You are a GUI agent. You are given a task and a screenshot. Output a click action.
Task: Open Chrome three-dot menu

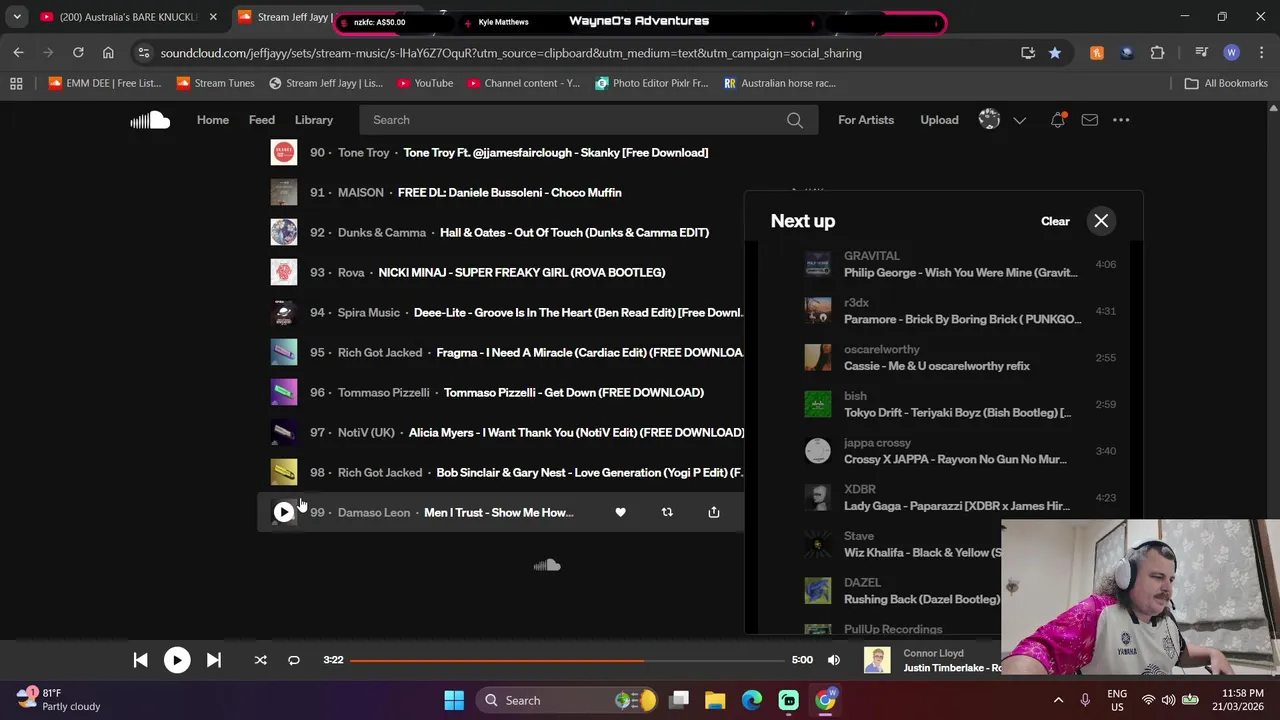tap(1261, 53)
